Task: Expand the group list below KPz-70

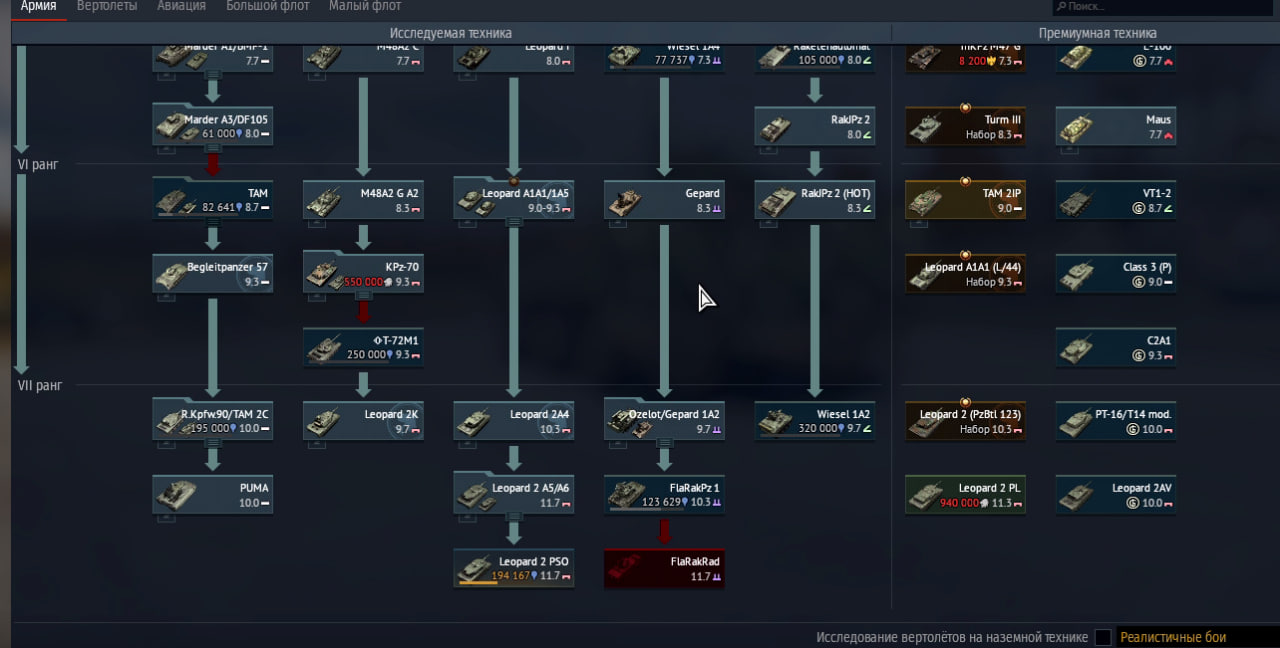Action: (x=363, y=296)
